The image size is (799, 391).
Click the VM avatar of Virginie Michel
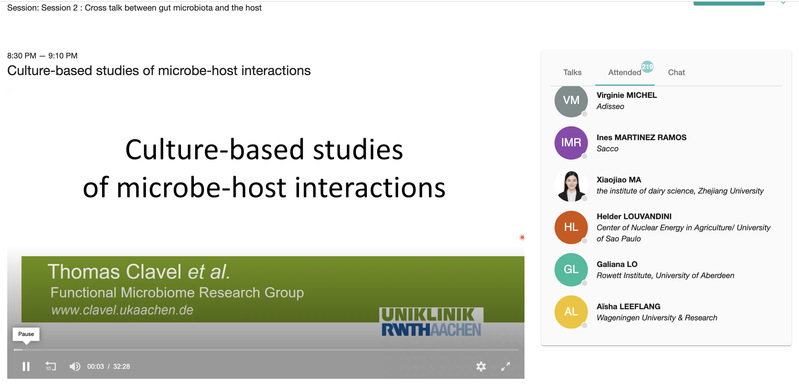[571, 100]
